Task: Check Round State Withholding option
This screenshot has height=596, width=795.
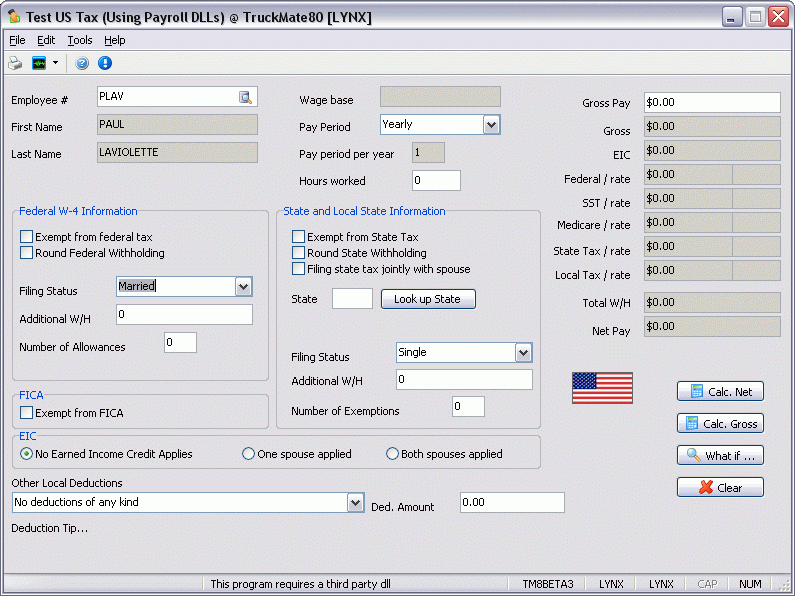Action: (298, 253)
